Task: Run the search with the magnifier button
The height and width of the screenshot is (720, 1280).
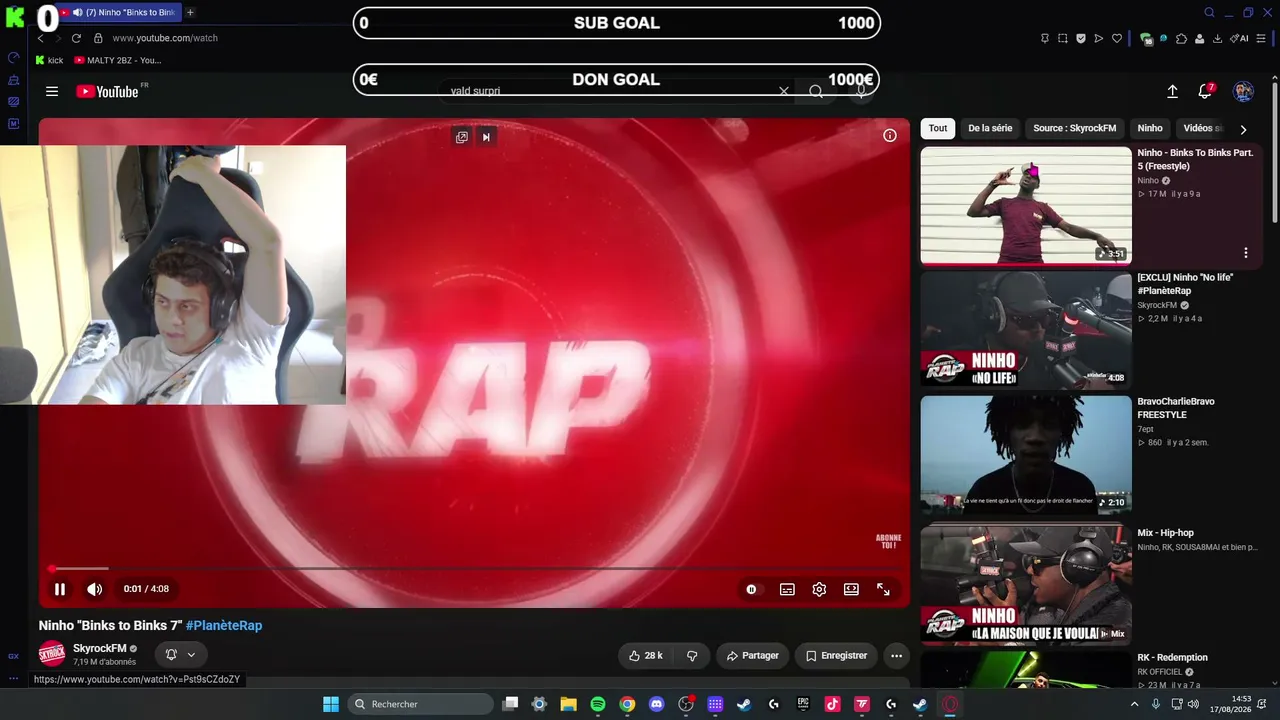Action: 816,91
